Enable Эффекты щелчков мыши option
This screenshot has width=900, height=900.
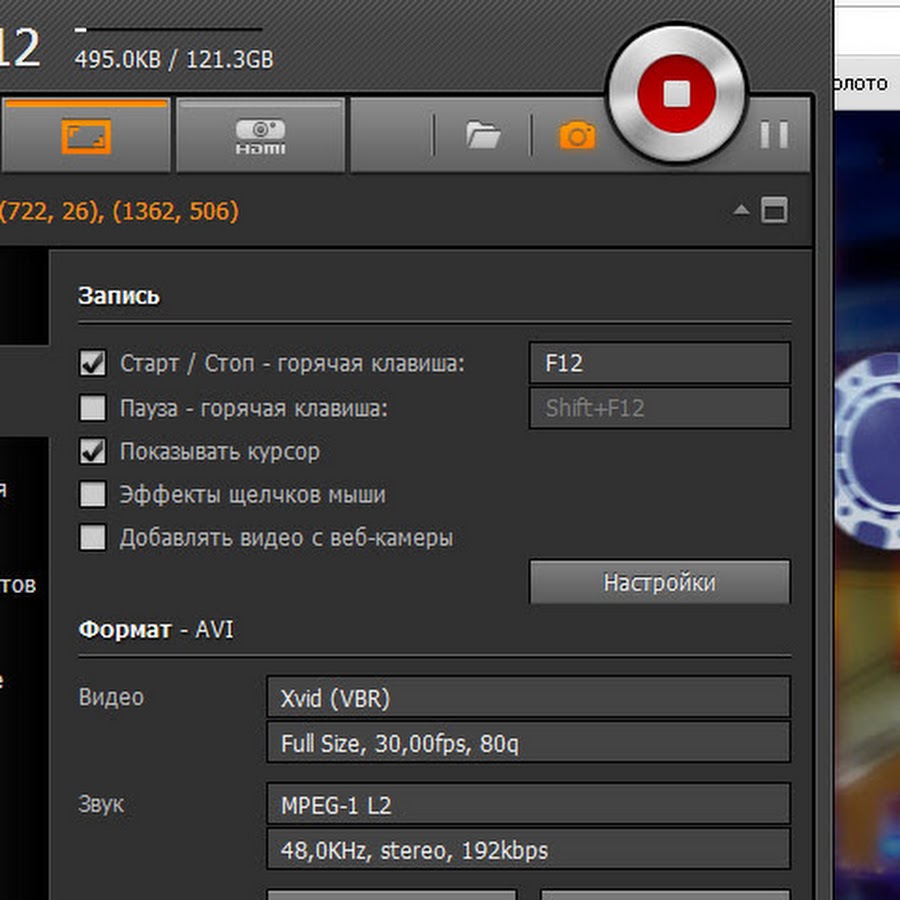(93, 495)
